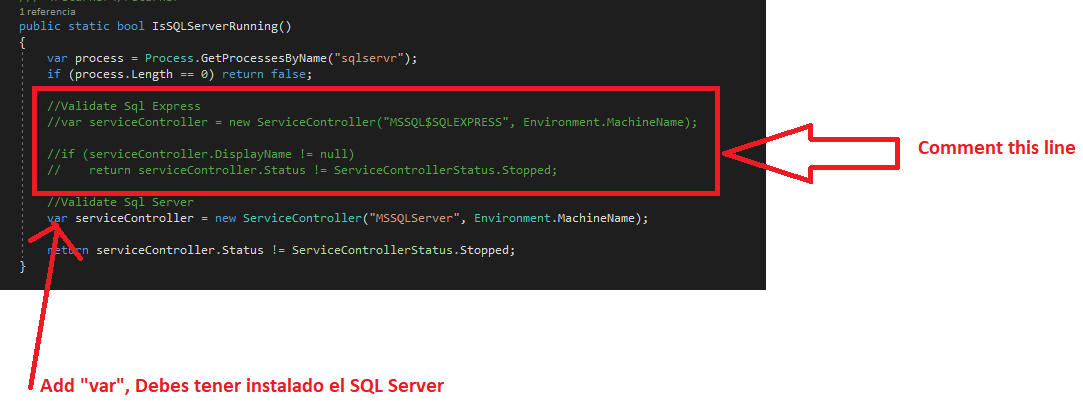Select the "public" keyword in method signature
The height and width of the screenshot is (420, 1083).
[x=40, y=26]
